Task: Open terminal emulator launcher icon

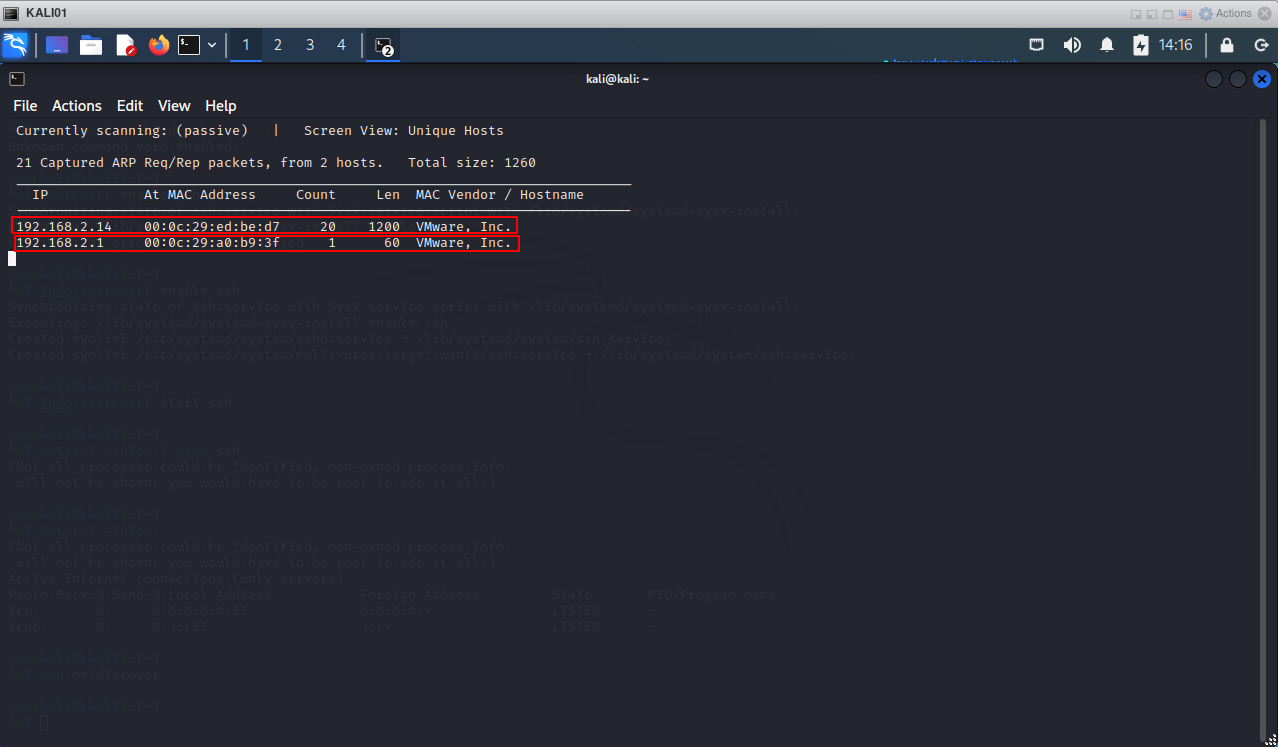Action: (189, 45)
